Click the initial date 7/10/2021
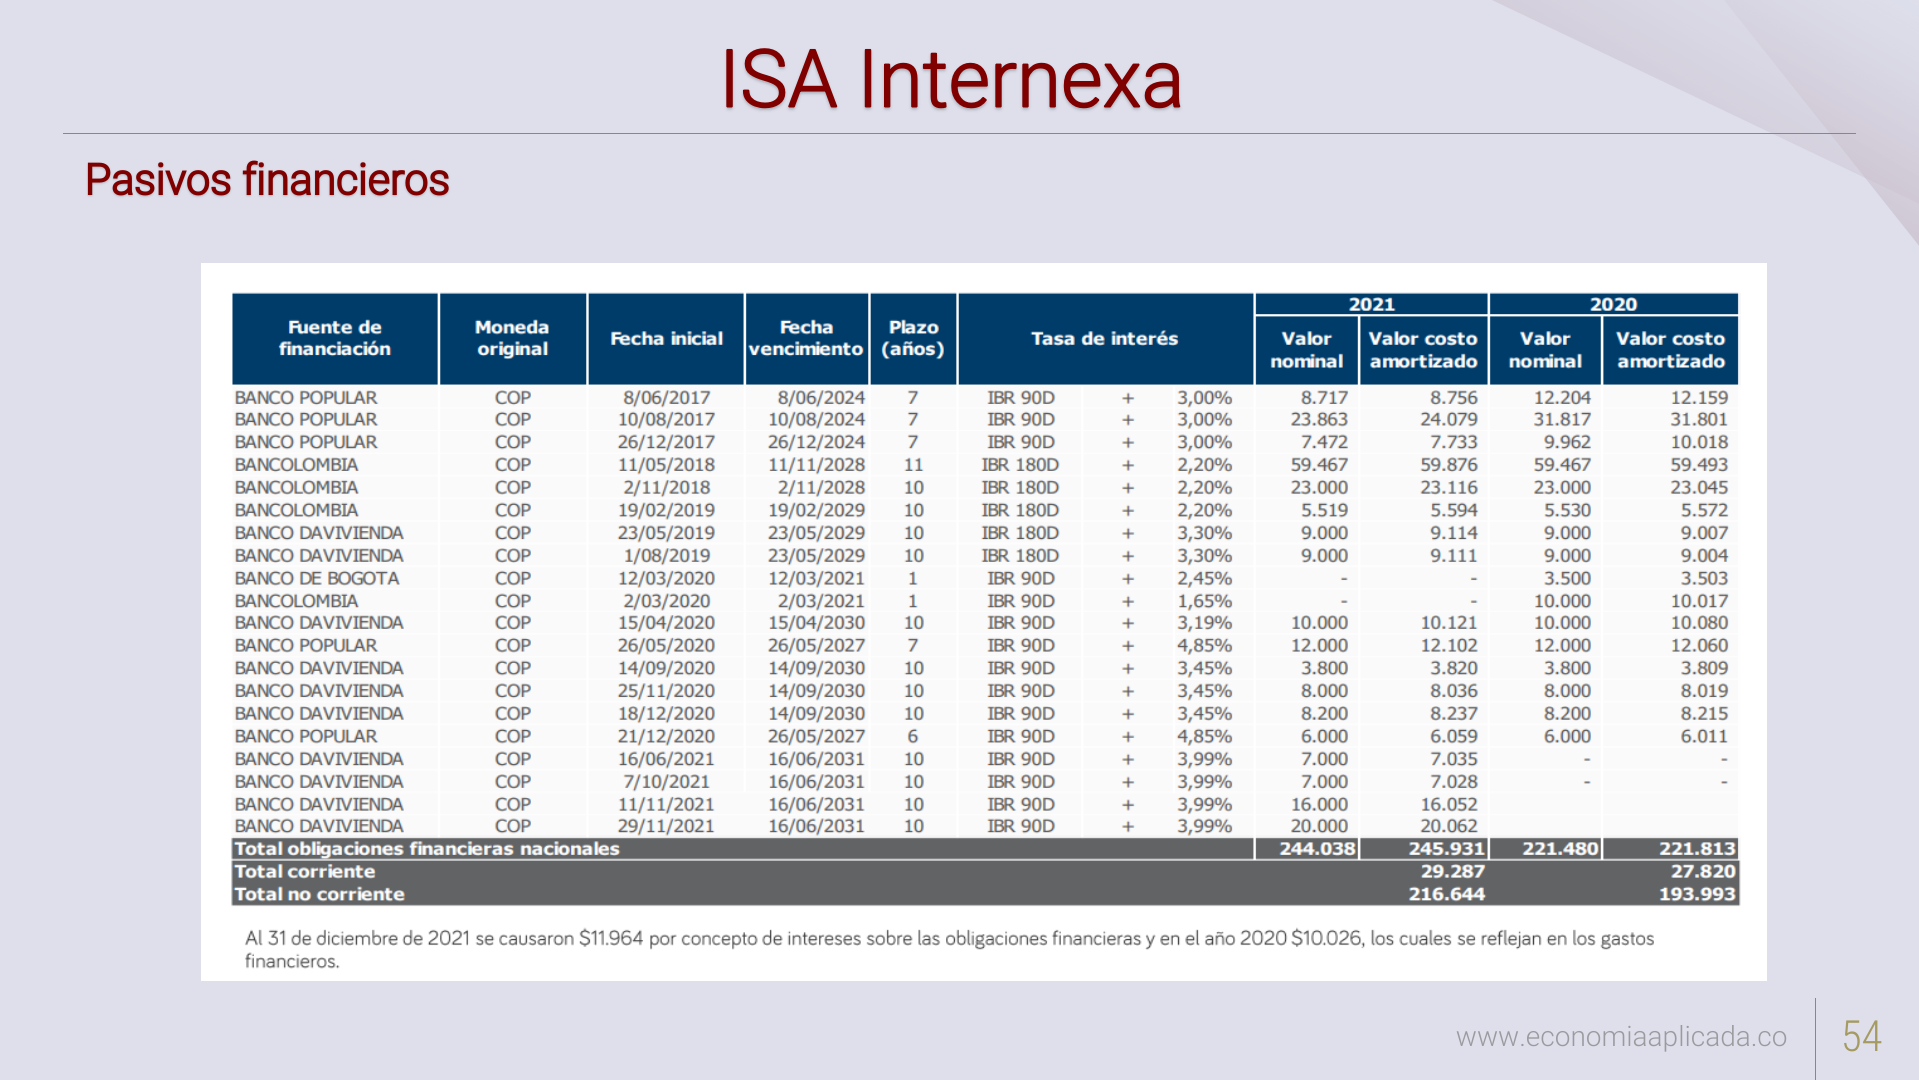 coord(666,781)
